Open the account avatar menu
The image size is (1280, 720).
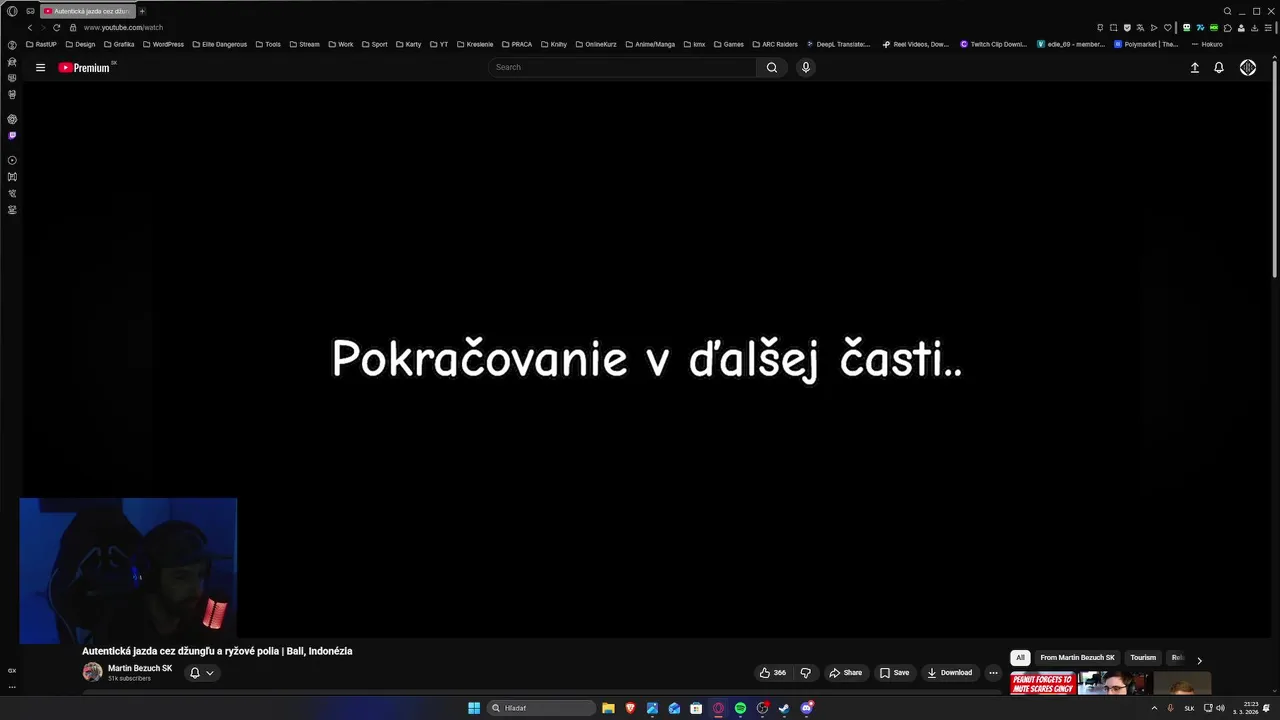coord(1248,67)
